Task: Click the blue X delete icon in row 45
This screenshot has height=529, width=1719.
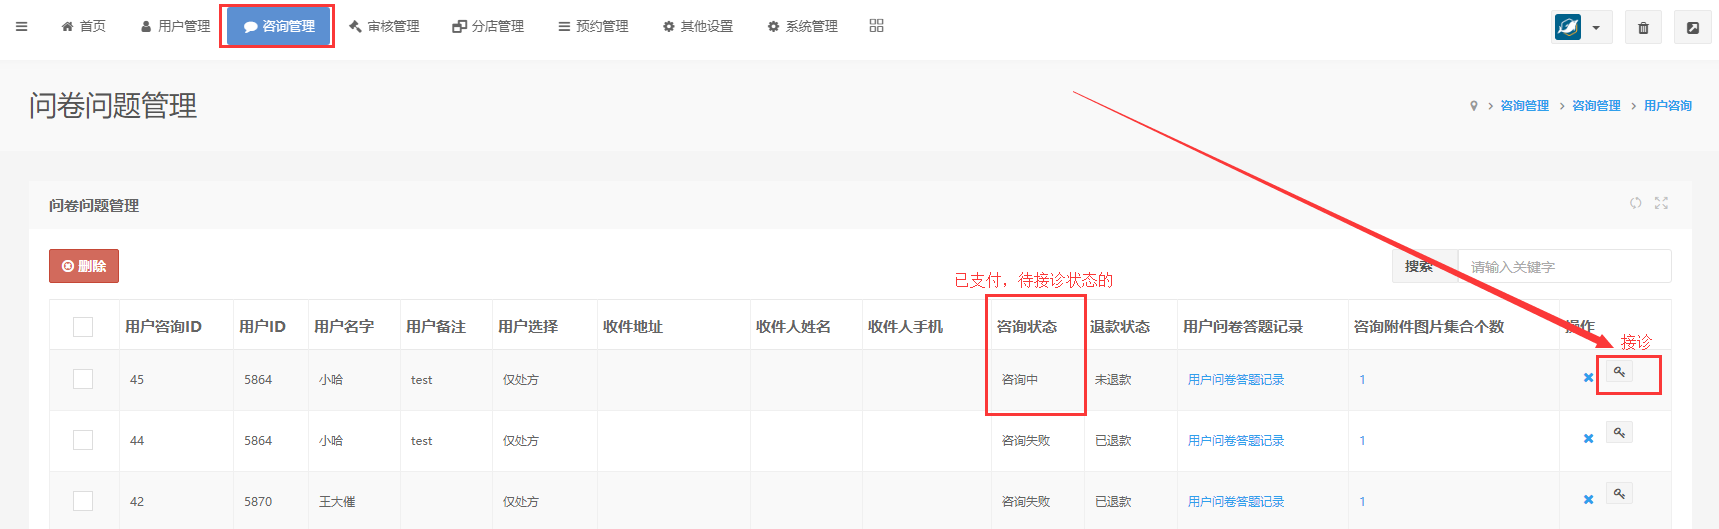Action: (1588, 378)
